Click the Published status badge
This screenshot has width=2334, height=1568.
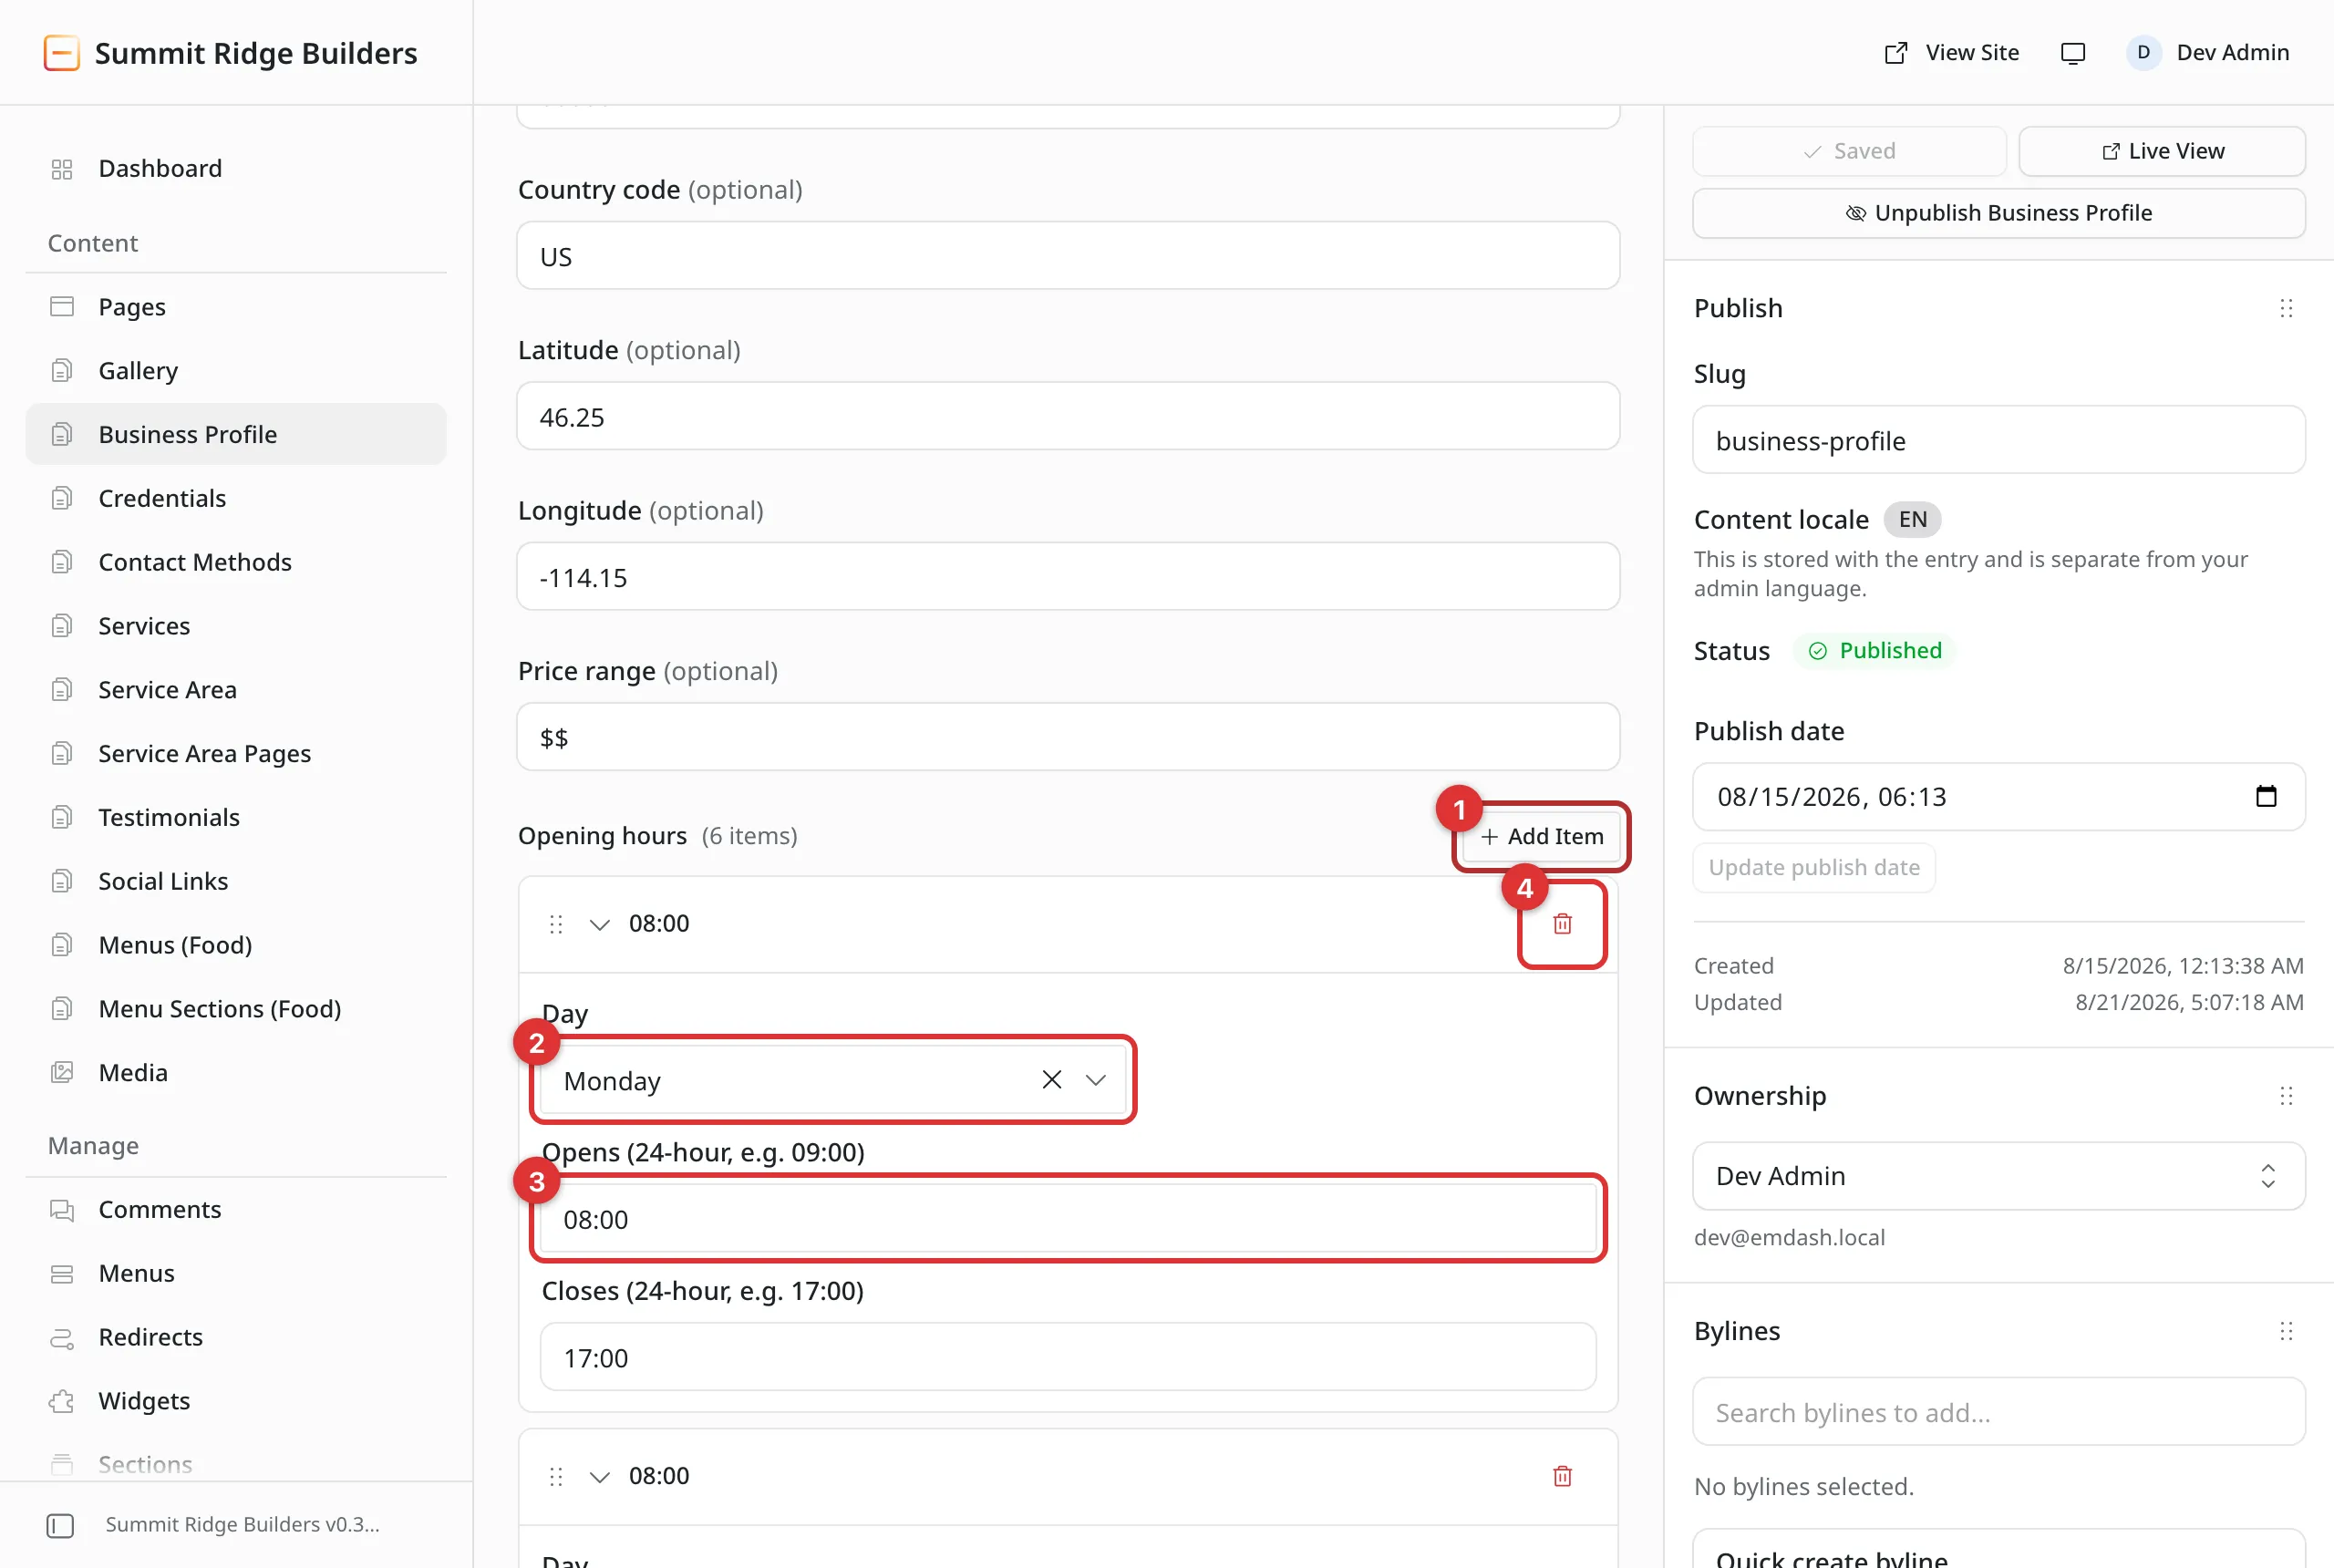pyautogui.click(x=1875, y=650)
